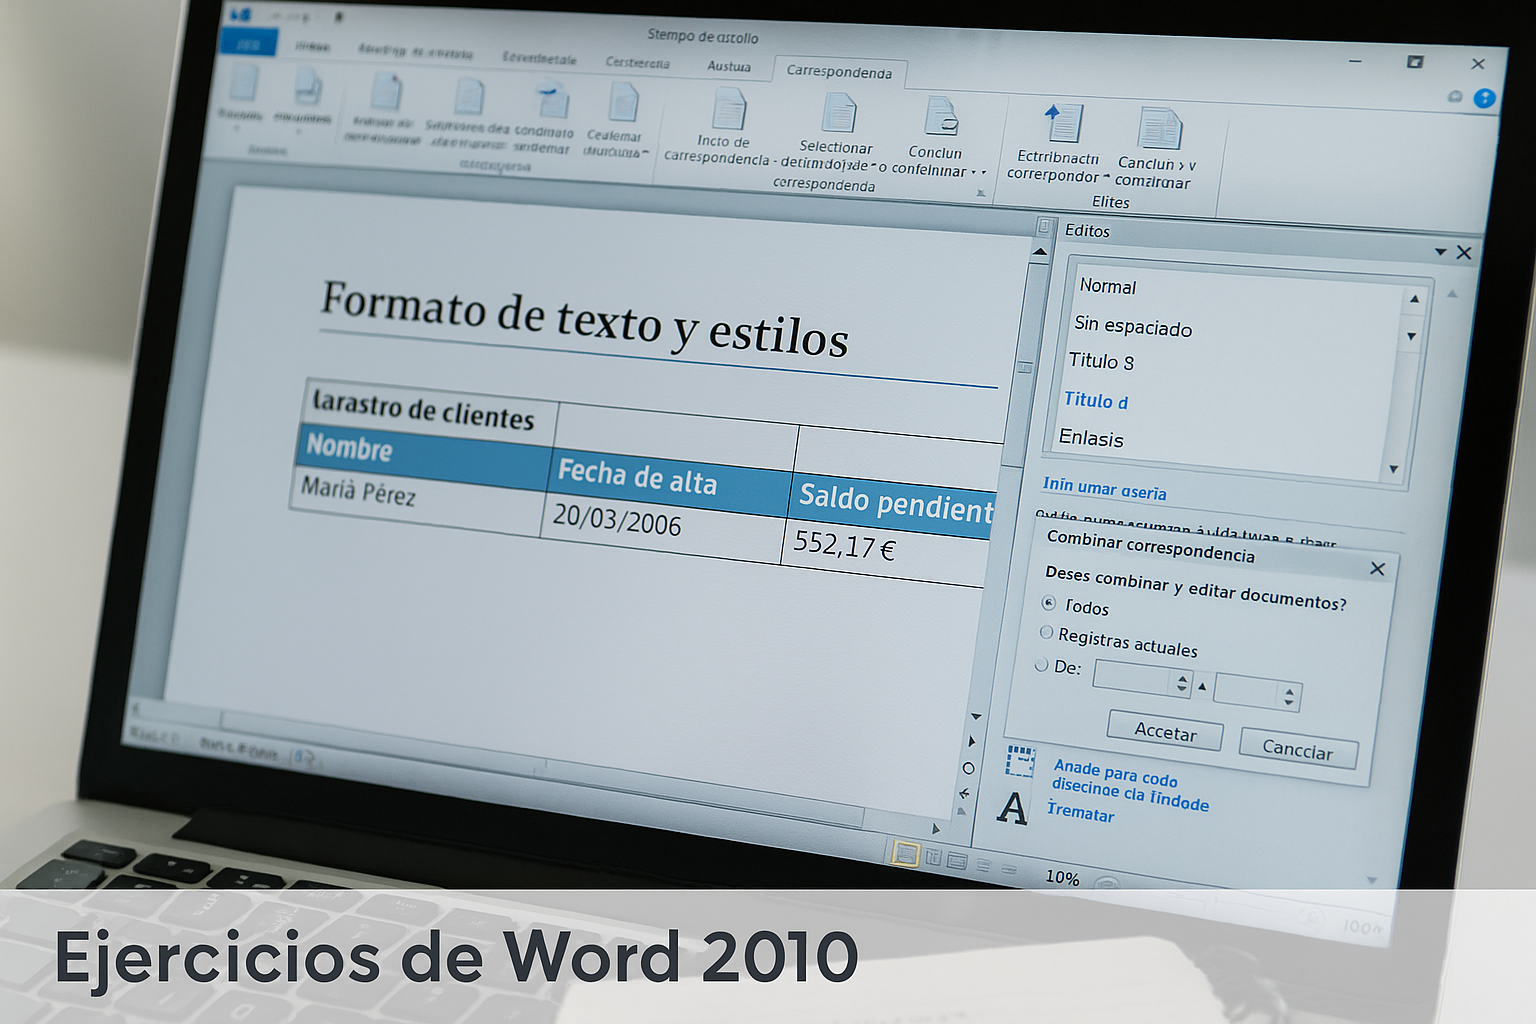The height and width of the screenshot is (1024, 1536).
Task: Select the Titulo d style in Editos pane
Action: click(x=1096, y=401)
